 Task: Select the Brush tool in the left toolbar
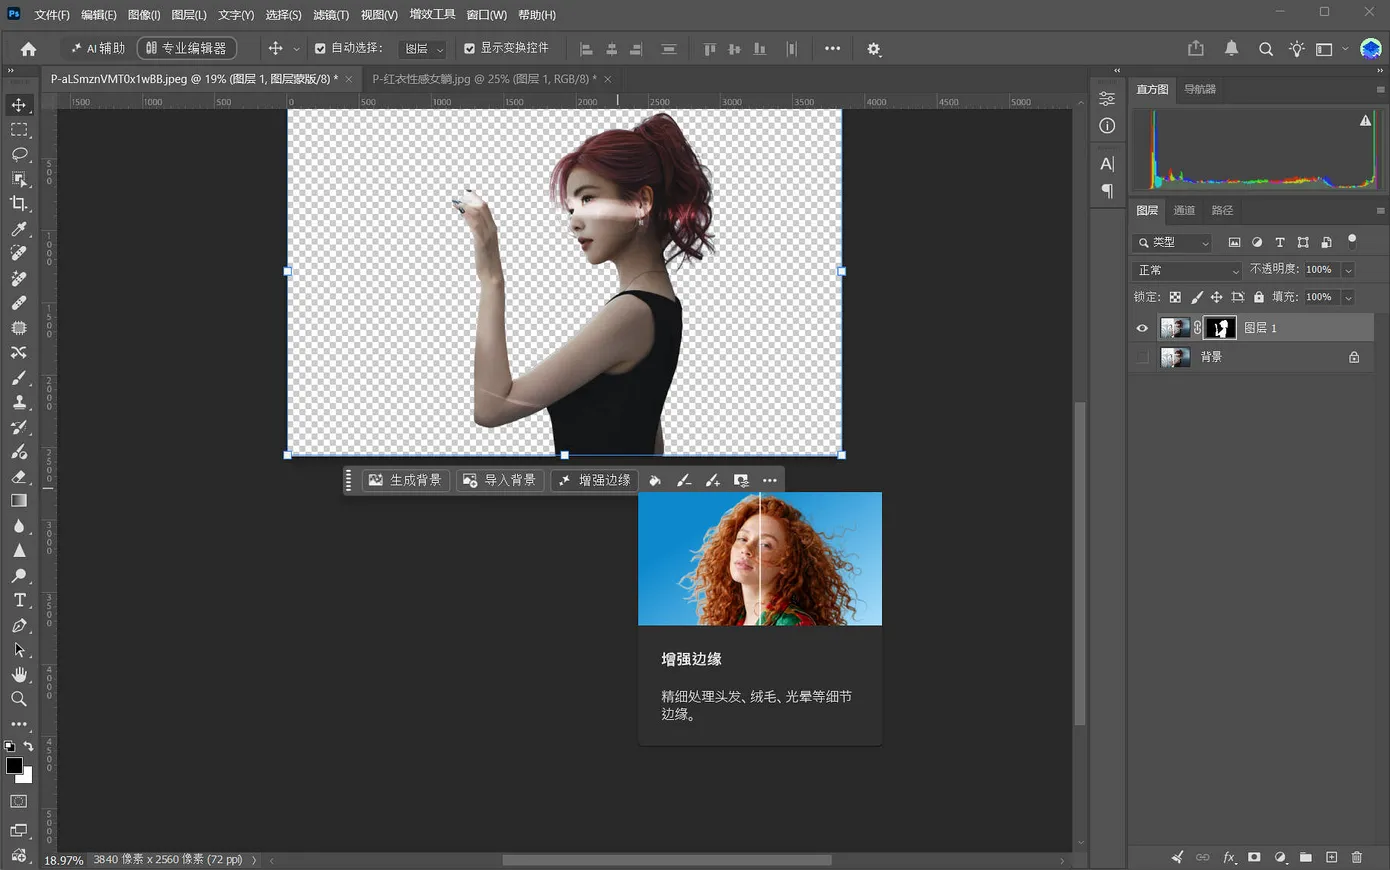pyautogui.click(x=19, y=378)
